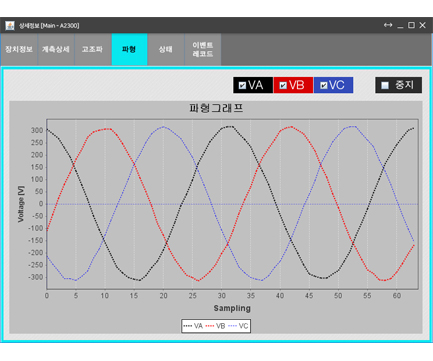Disable the VC waveform checkbox
Viewport: 433px width, 361px height.
coord(323,85)
